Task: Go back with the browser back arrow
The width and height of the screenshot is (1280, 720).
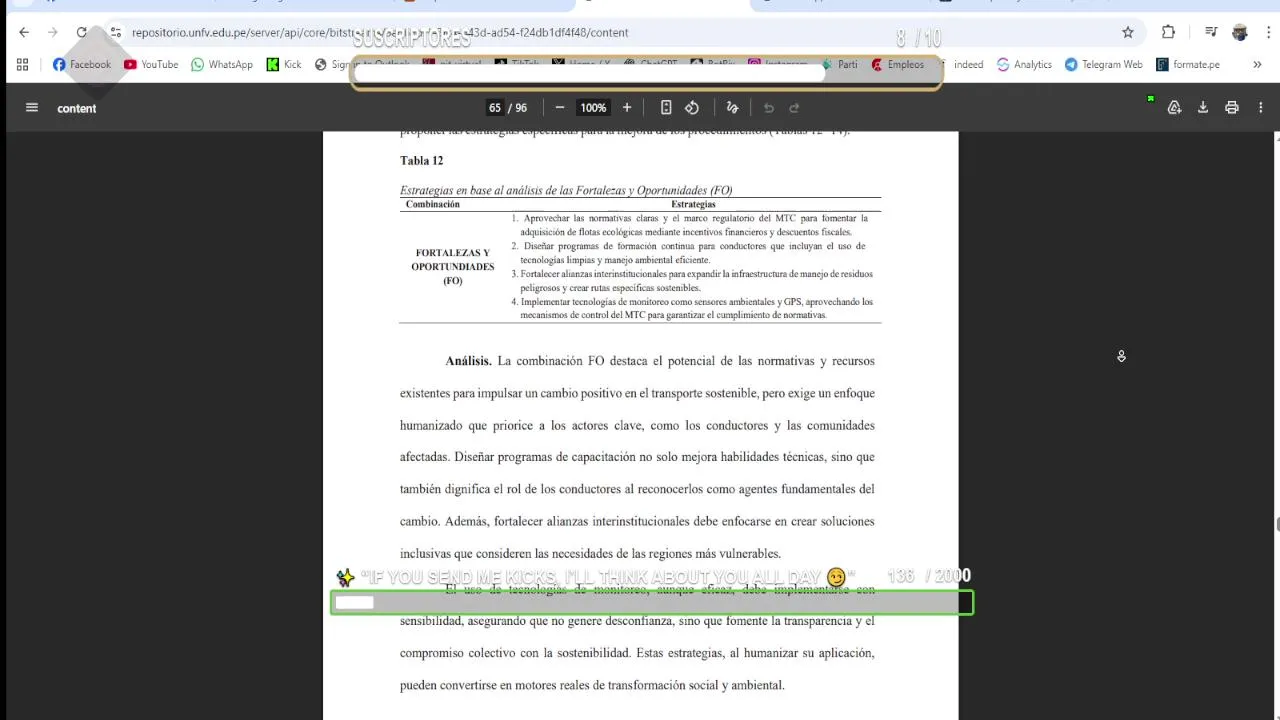Action: 24,32
